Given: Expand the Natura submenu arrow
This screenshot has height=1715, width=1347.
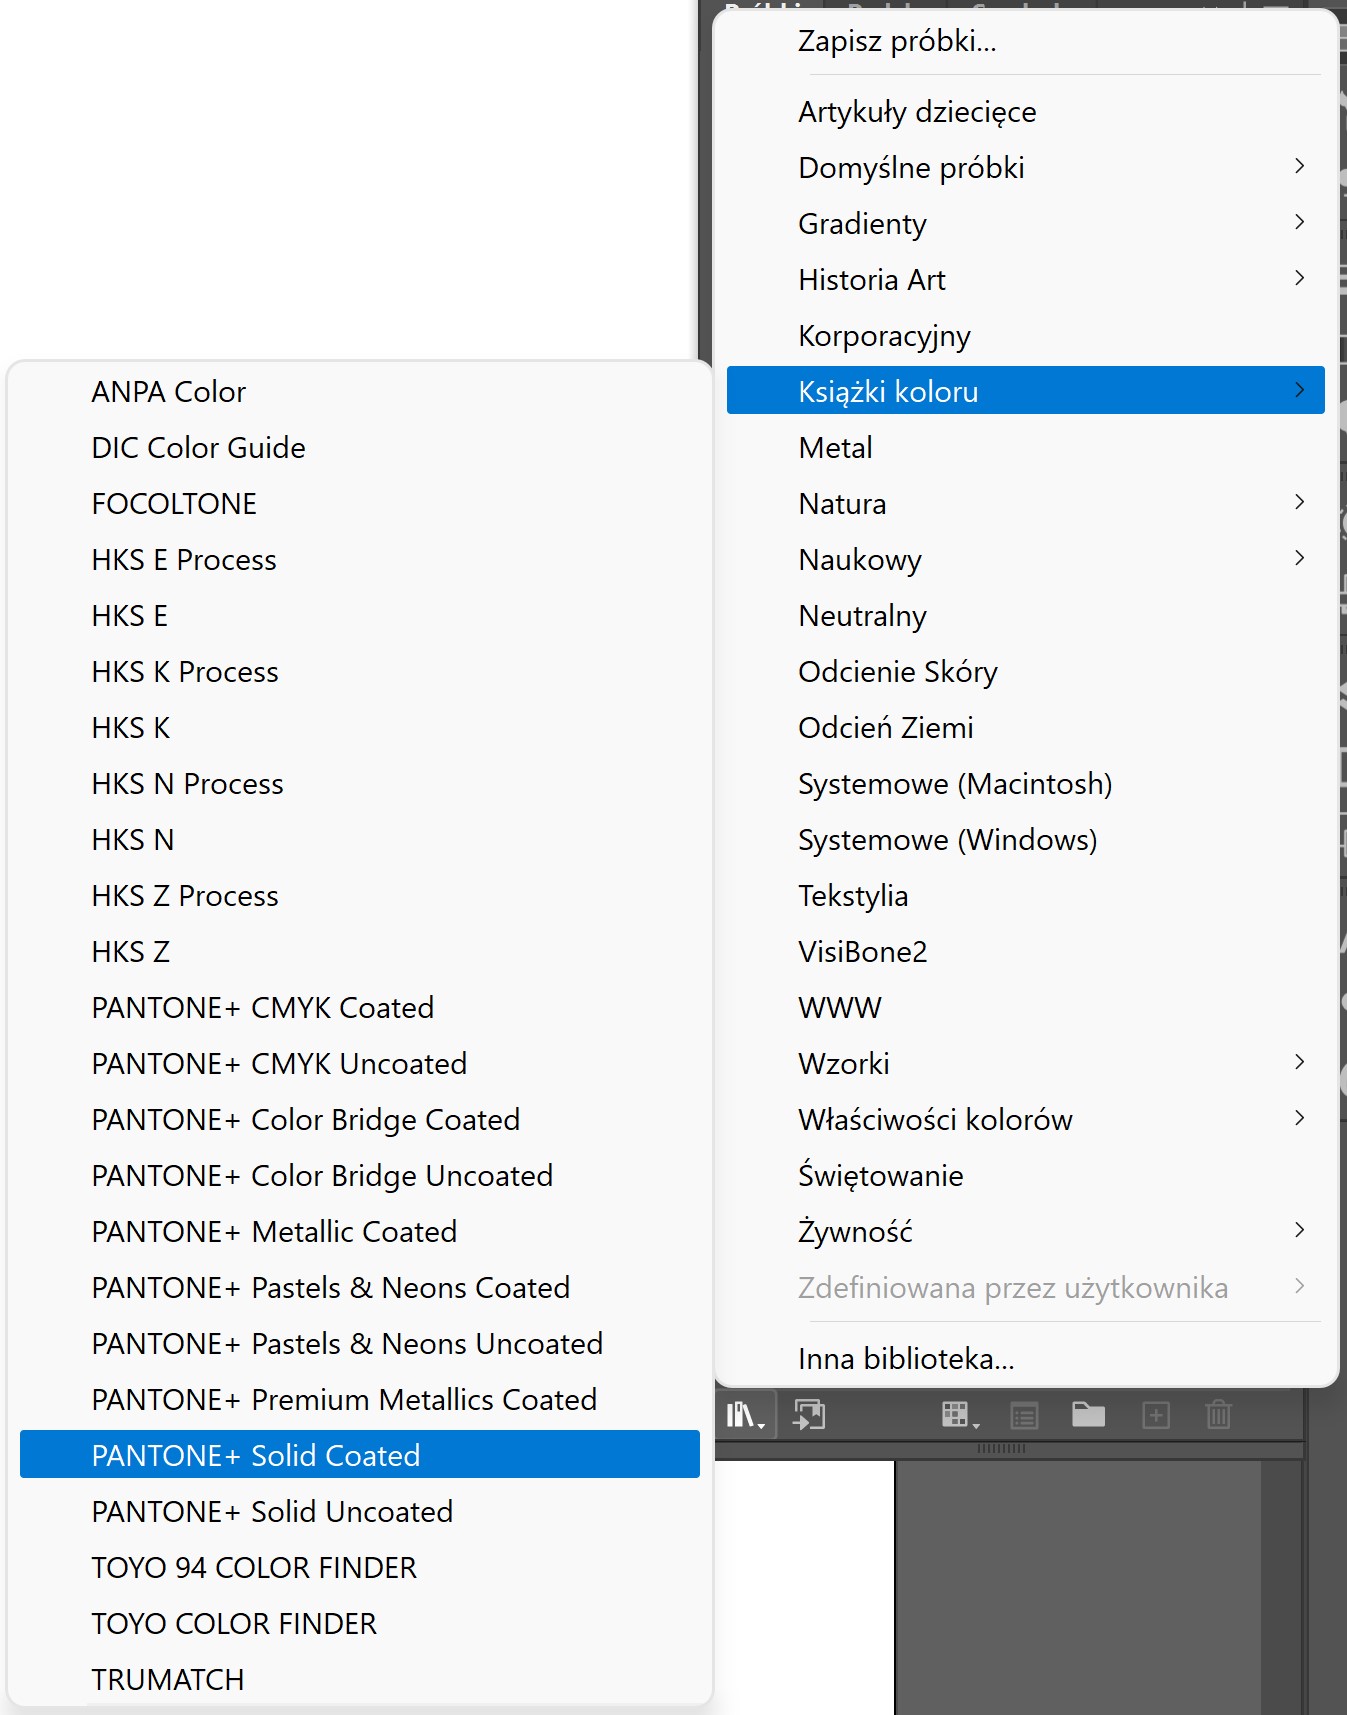Looking at the screenshot, I should (x=1299, y=502).
